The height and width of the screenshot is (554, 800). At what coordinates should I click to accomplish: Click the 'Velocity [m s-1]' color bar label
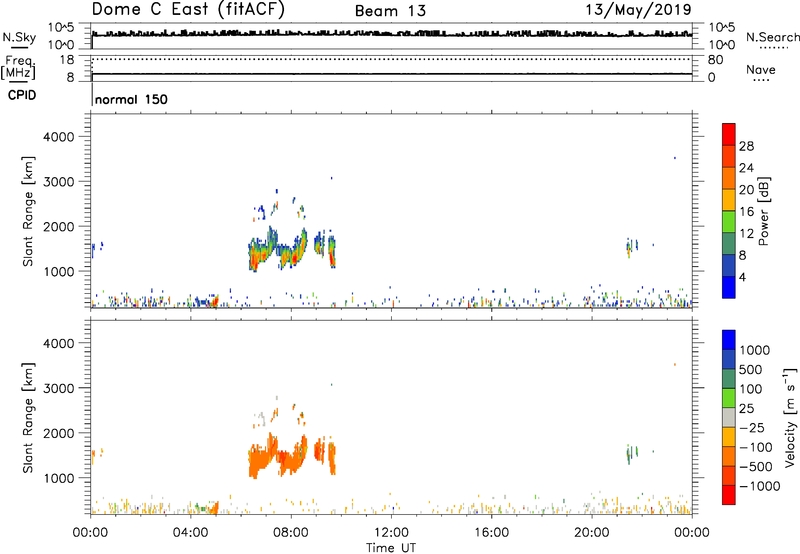pyautogui.click(x=790, y=417)
